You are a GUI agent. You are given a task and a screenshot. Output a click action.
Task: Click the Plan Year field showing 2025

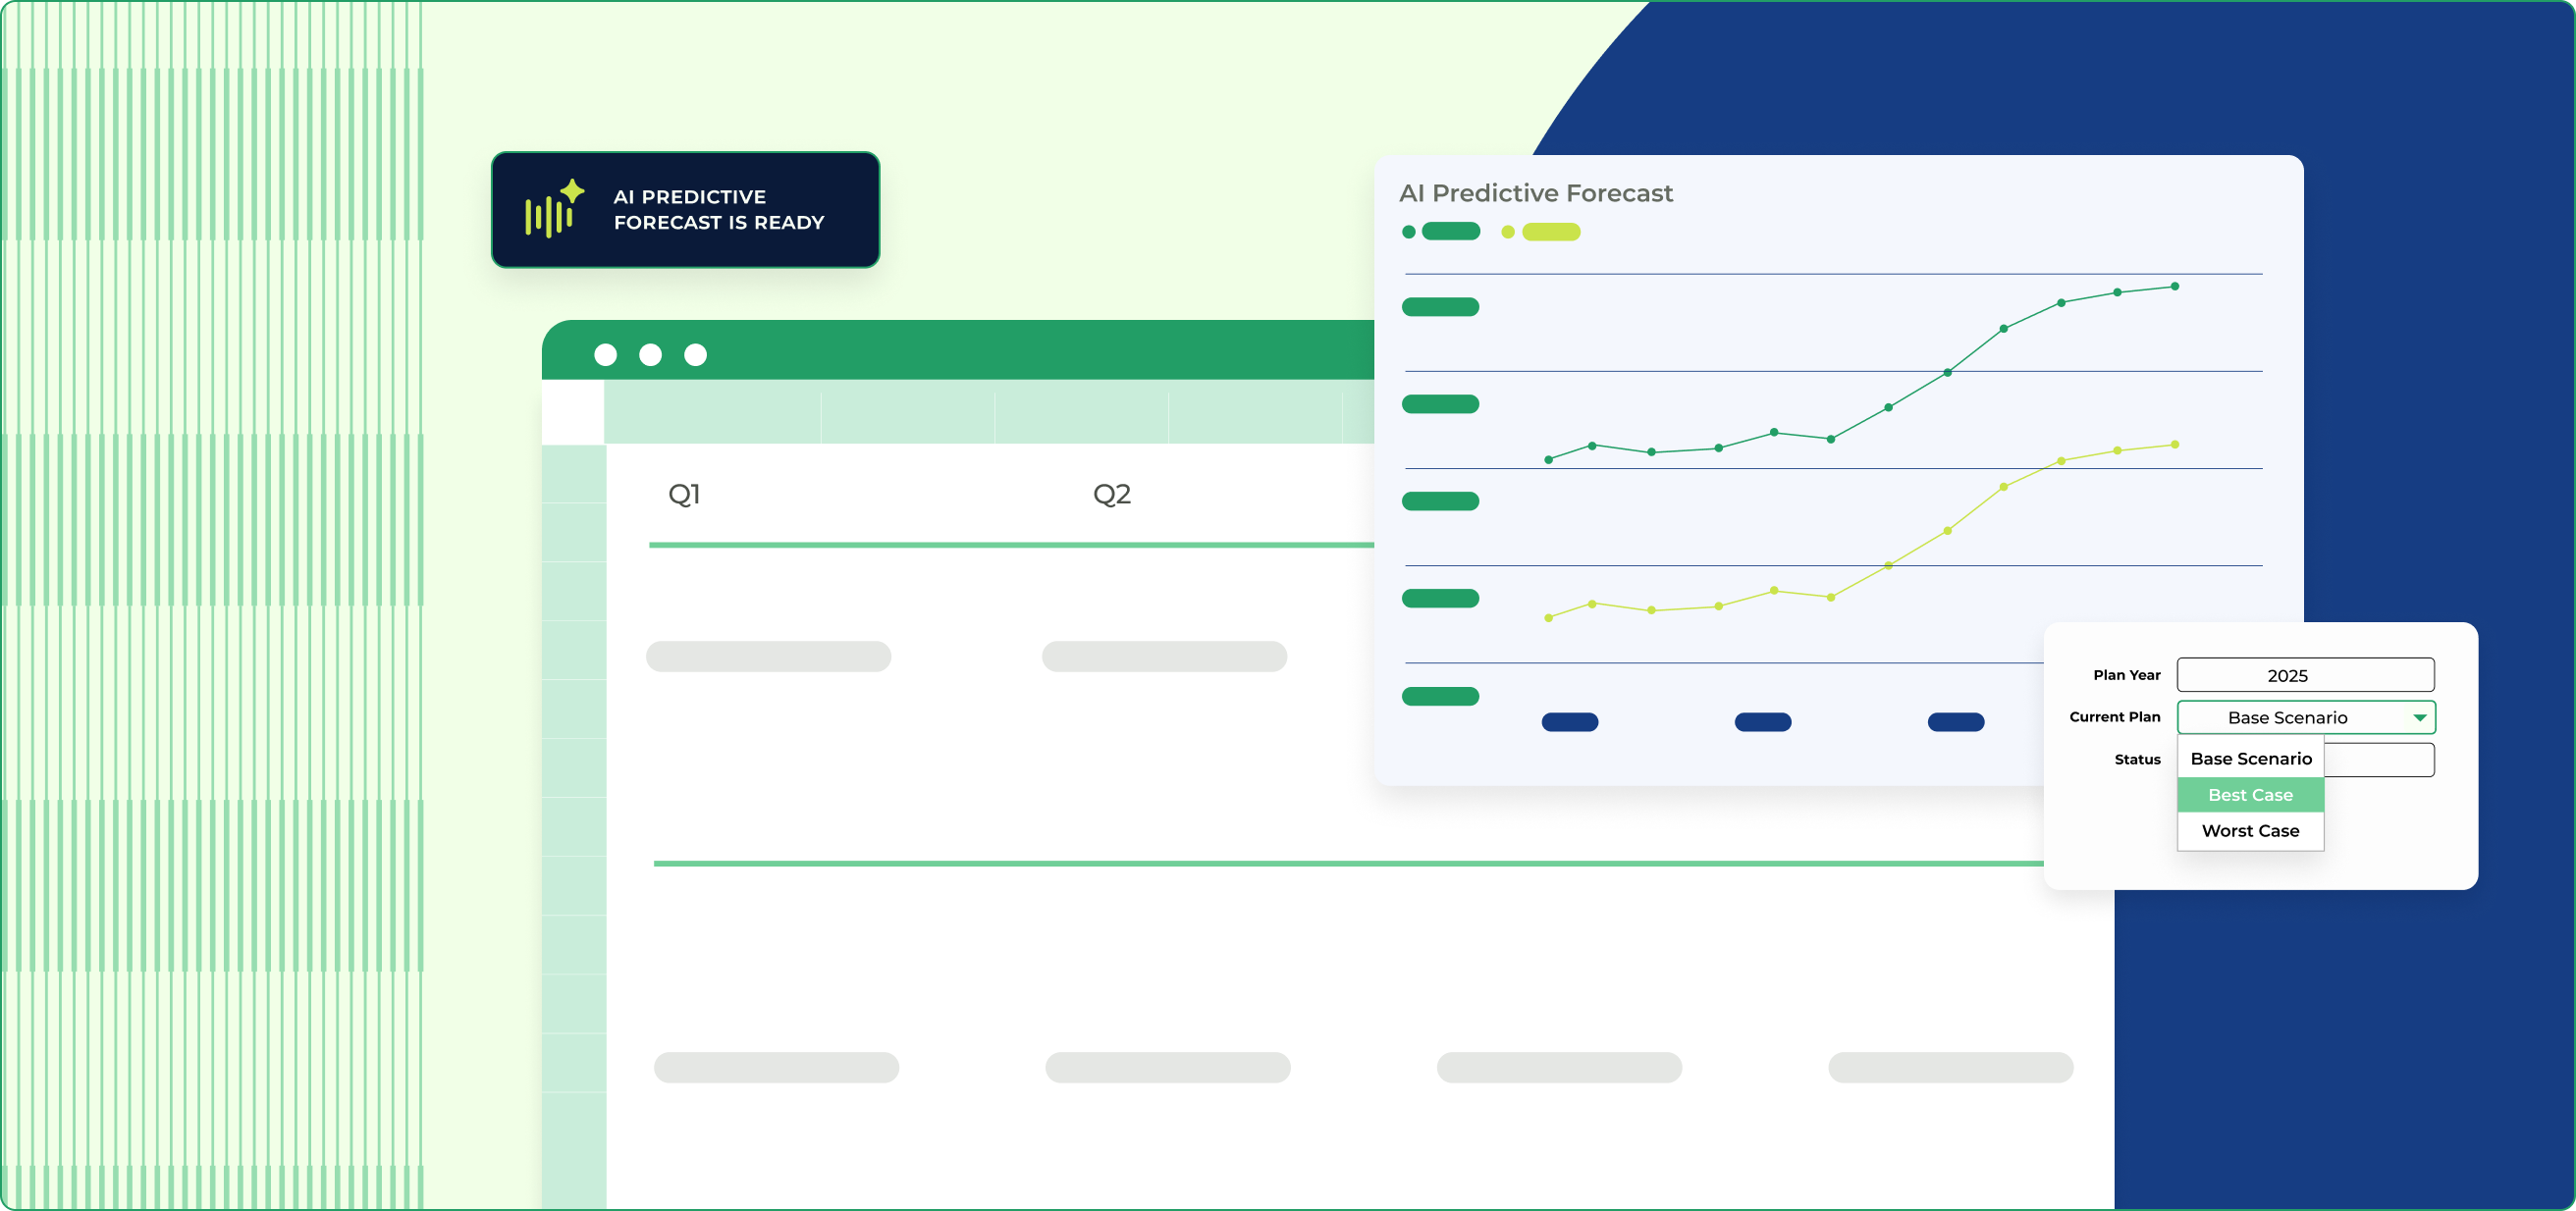tap(2305, 675)
